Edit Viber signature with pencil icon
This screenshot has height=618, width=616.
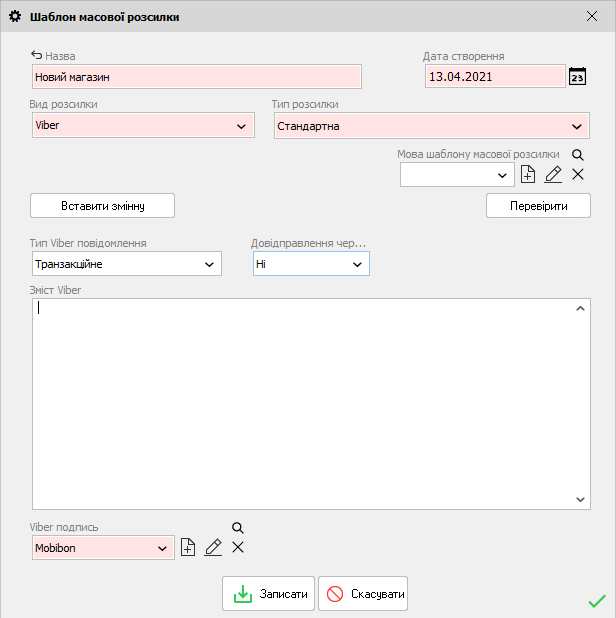pos(213,547)
